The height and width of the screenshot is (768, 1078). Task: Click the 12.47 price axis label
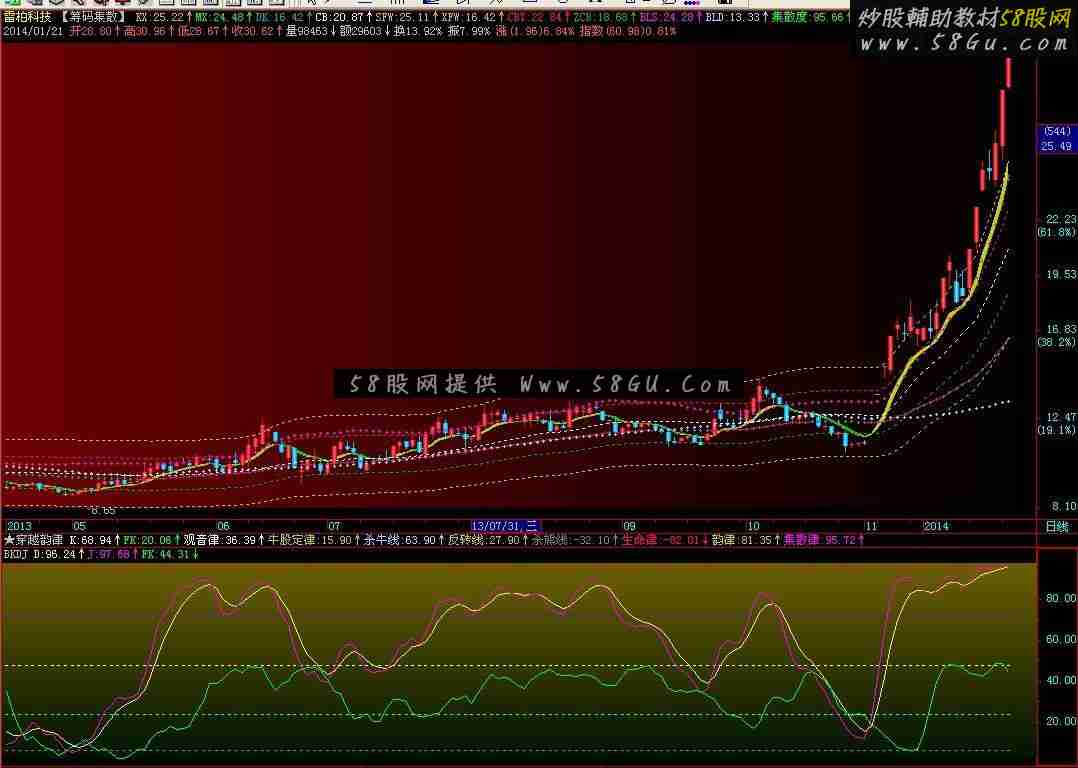[1061, 417]
